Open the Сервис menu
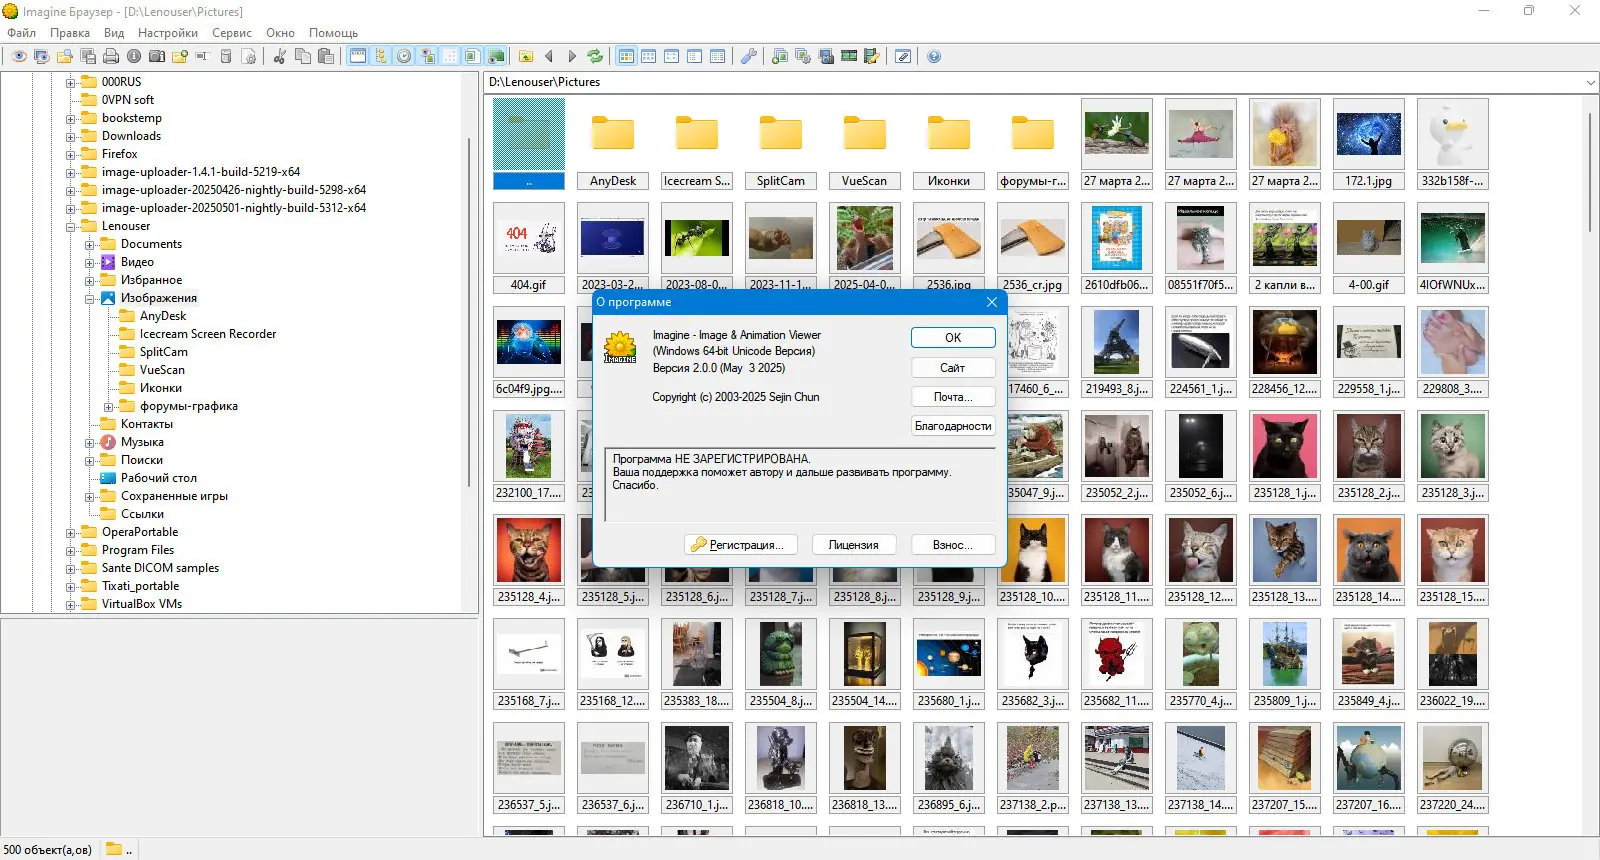 click(232, 33)
